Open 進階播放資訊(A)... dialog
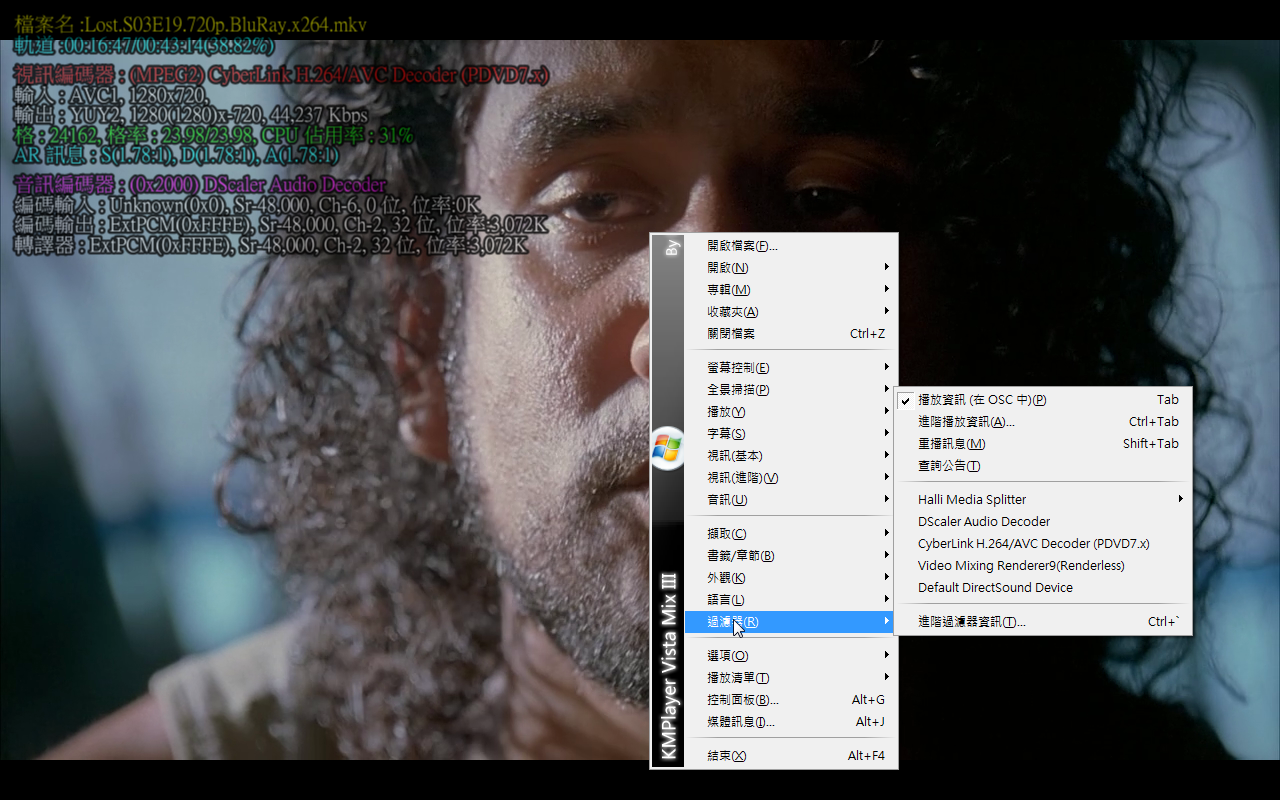 pos(966,422)
